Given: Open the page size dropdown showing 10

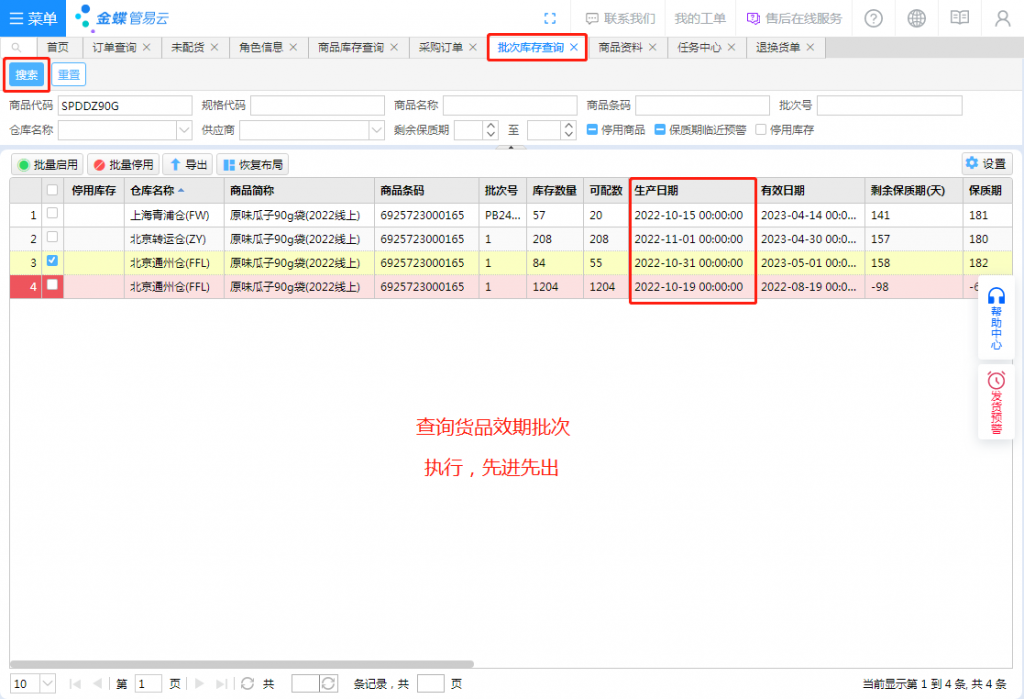Looking at the screenshot, I should [x=47, y=683].
